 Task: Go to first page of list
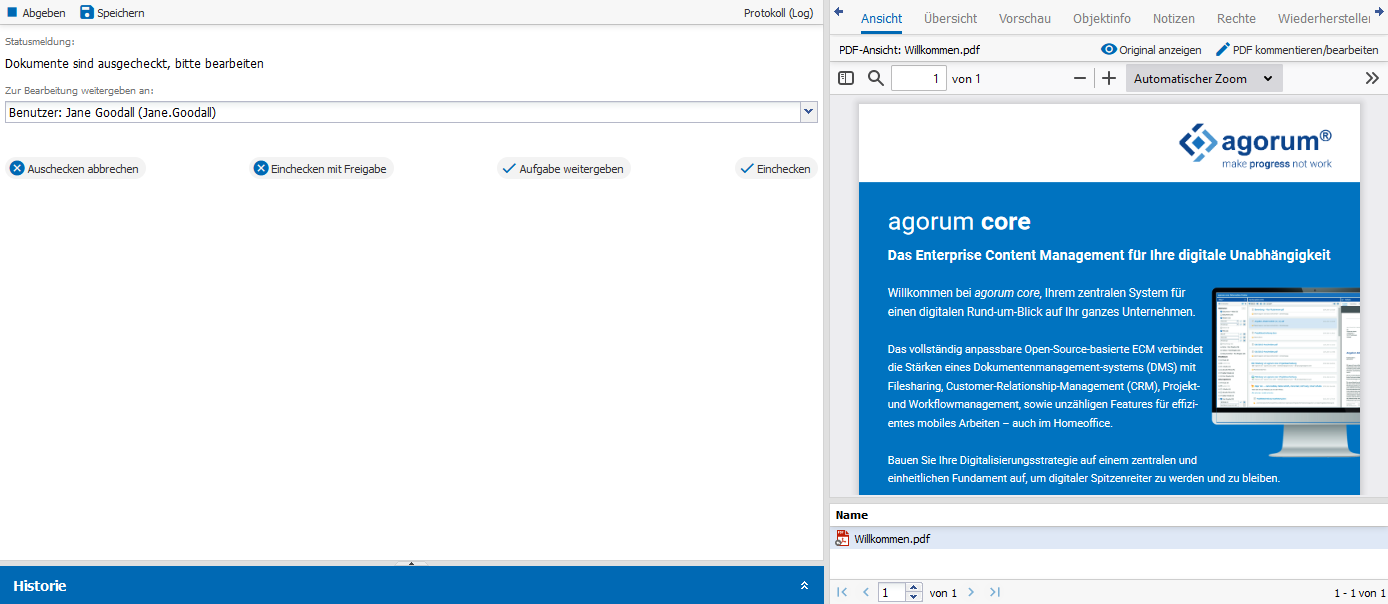842,593
